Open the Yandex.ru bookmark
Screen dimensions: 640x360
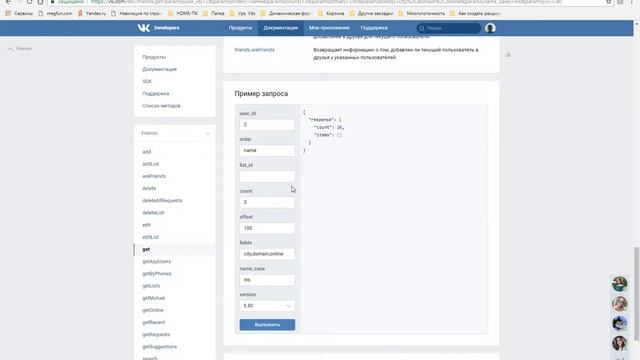92,13
